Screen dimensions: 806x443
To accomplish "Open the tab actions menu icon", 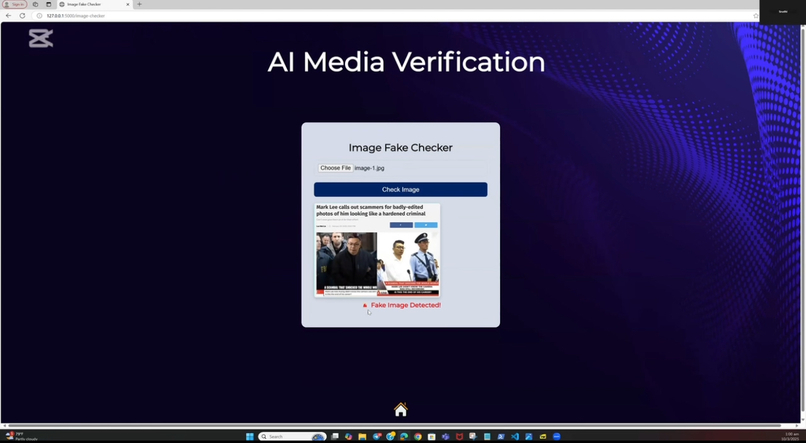I will 49,4.
